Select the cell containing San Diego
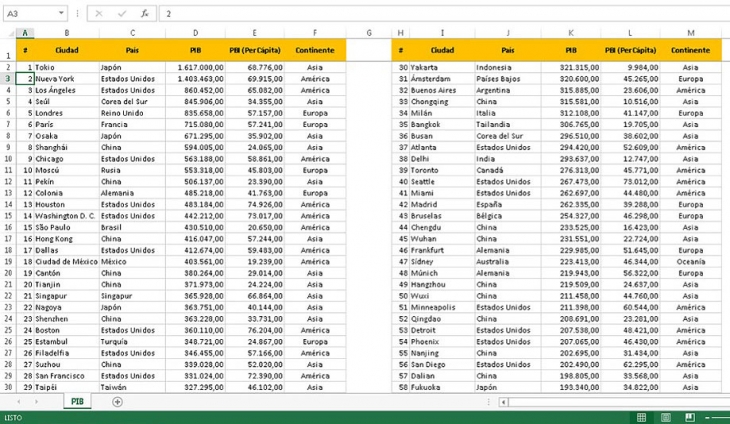Viewport: 730px width, 424px height. tap(442, 364)
